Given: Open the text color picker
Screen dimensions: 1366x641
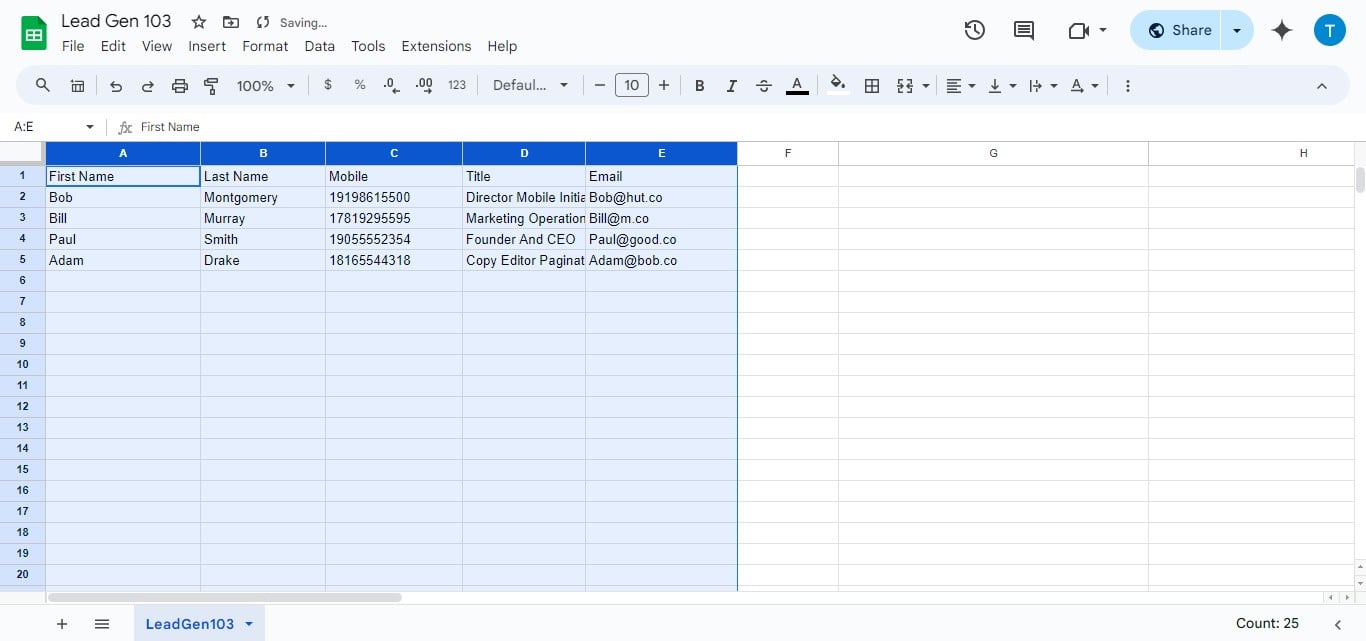Looking at the screenshot, I should [x=797, y=85].
